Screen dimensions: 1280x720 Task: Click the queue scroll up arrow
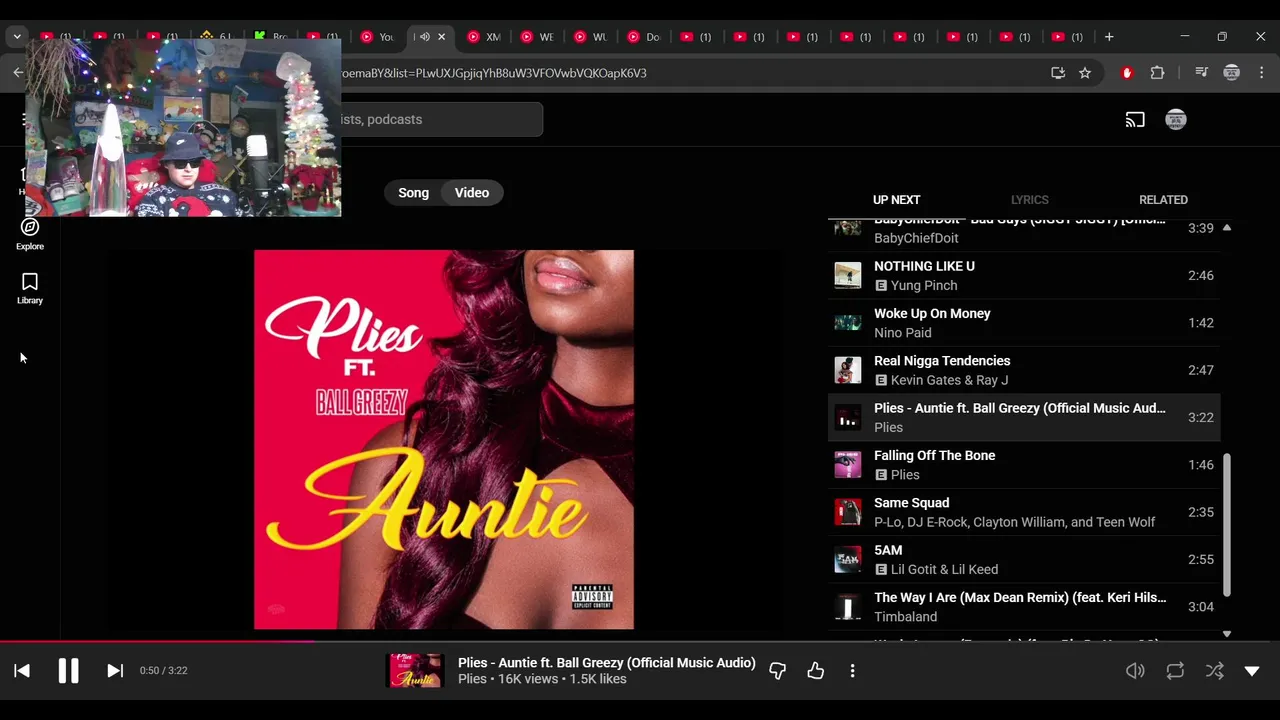1227,228
